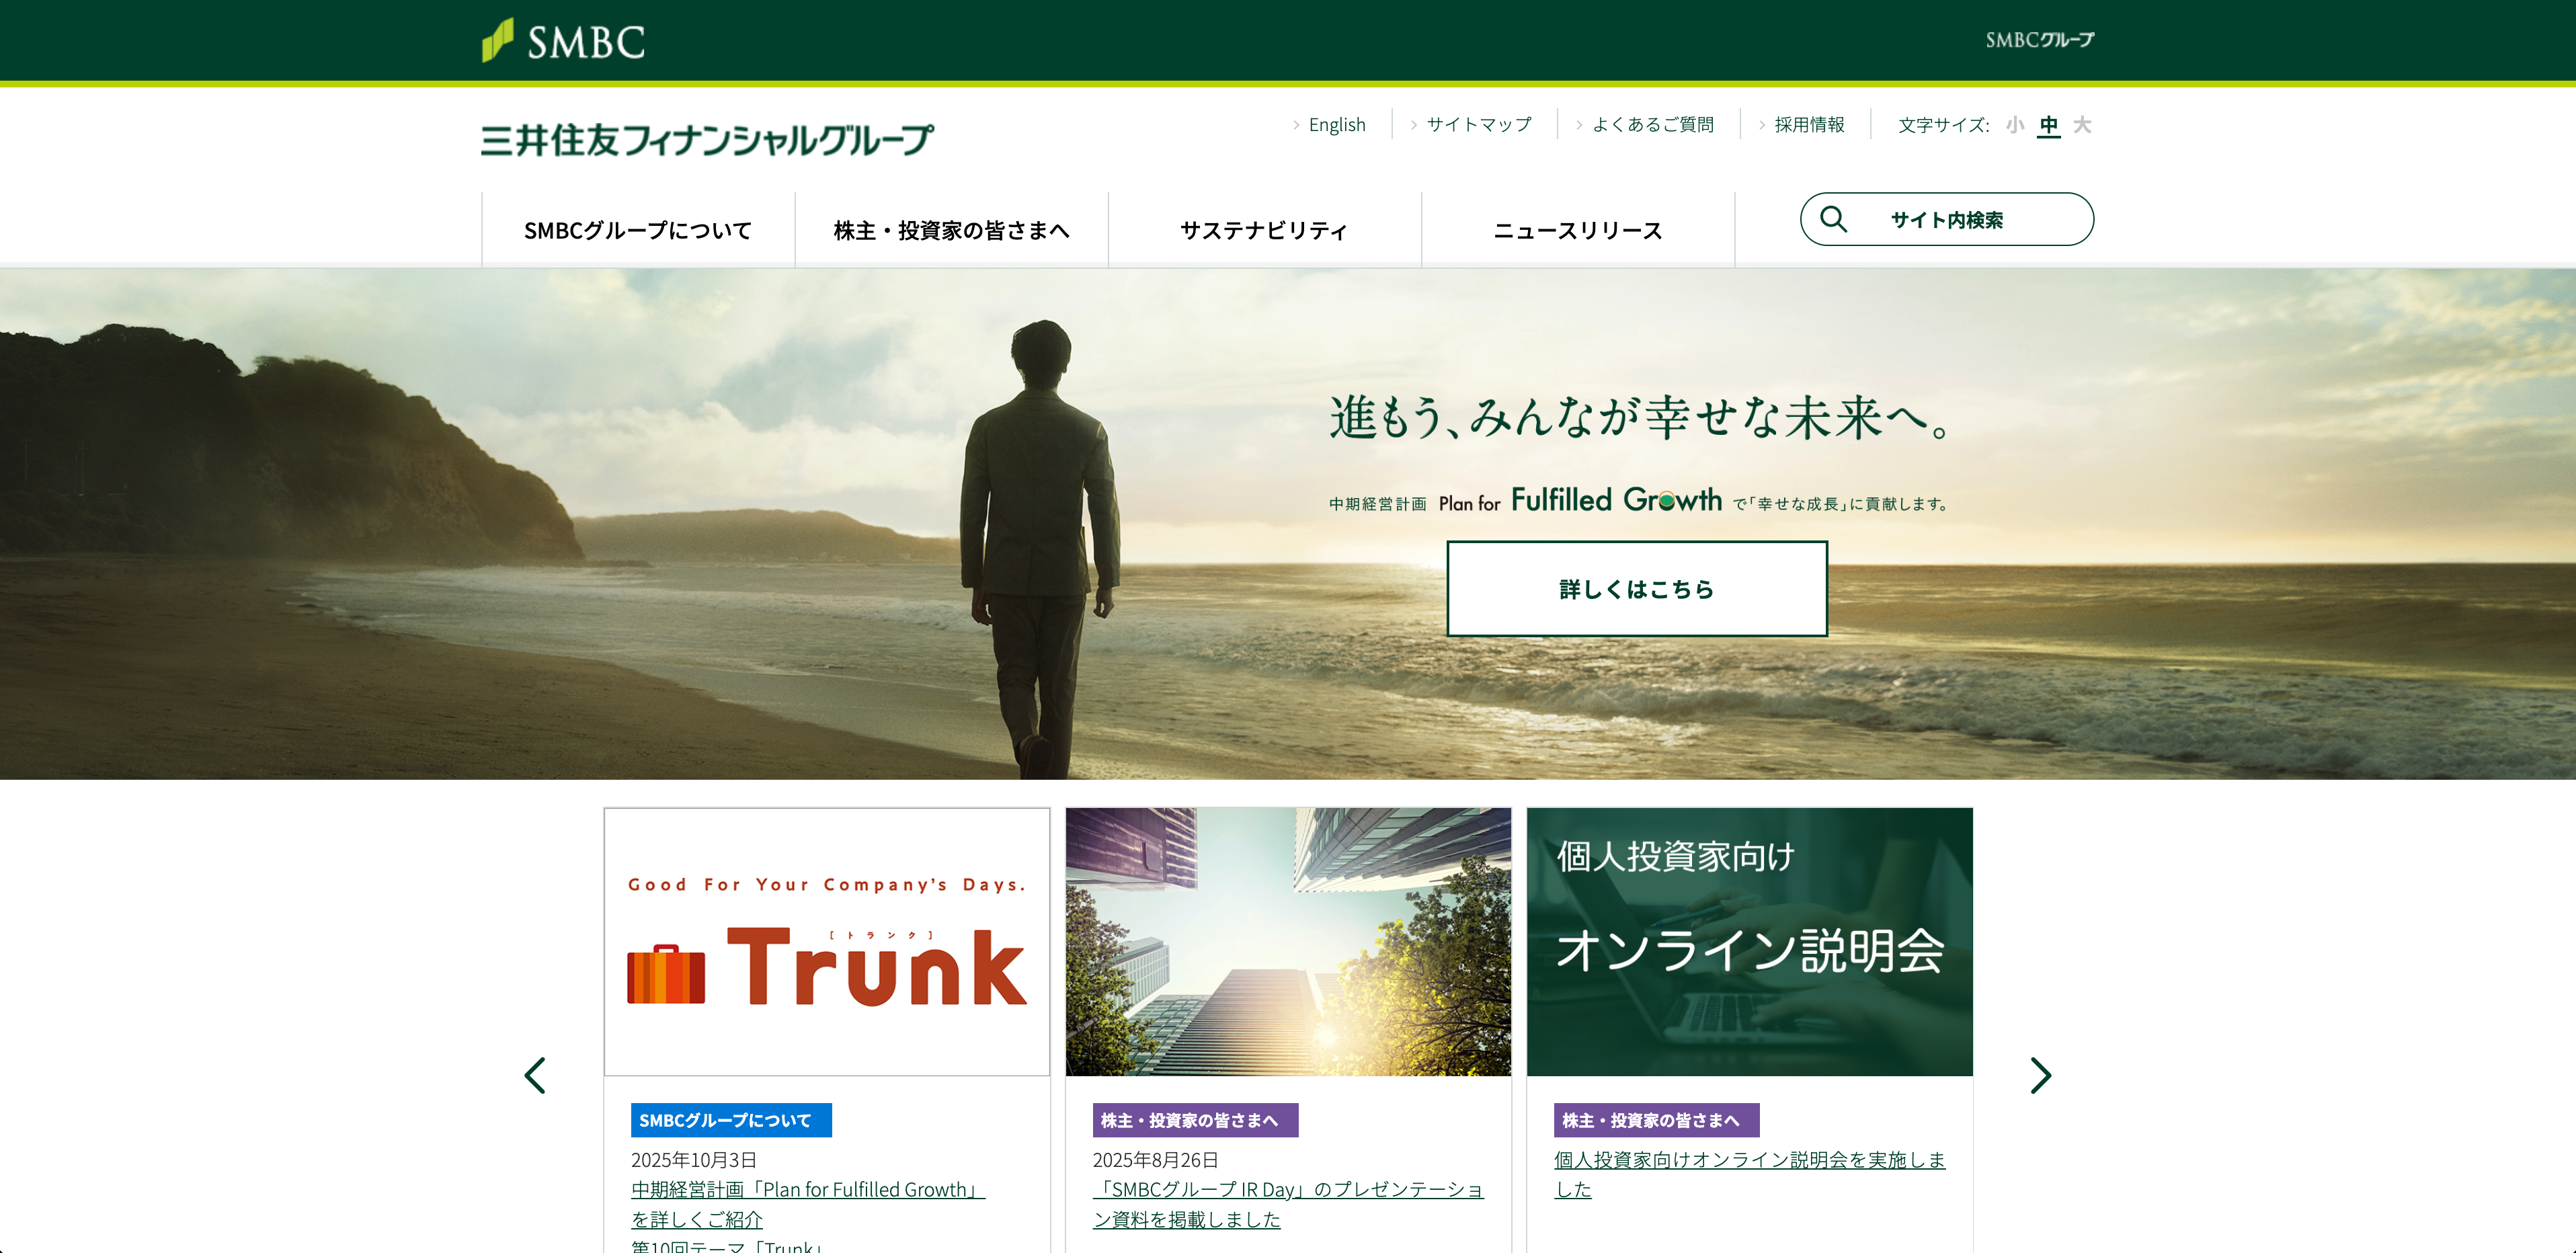
Task: Switch to the English site link
Action: [x=1336, y=125]
